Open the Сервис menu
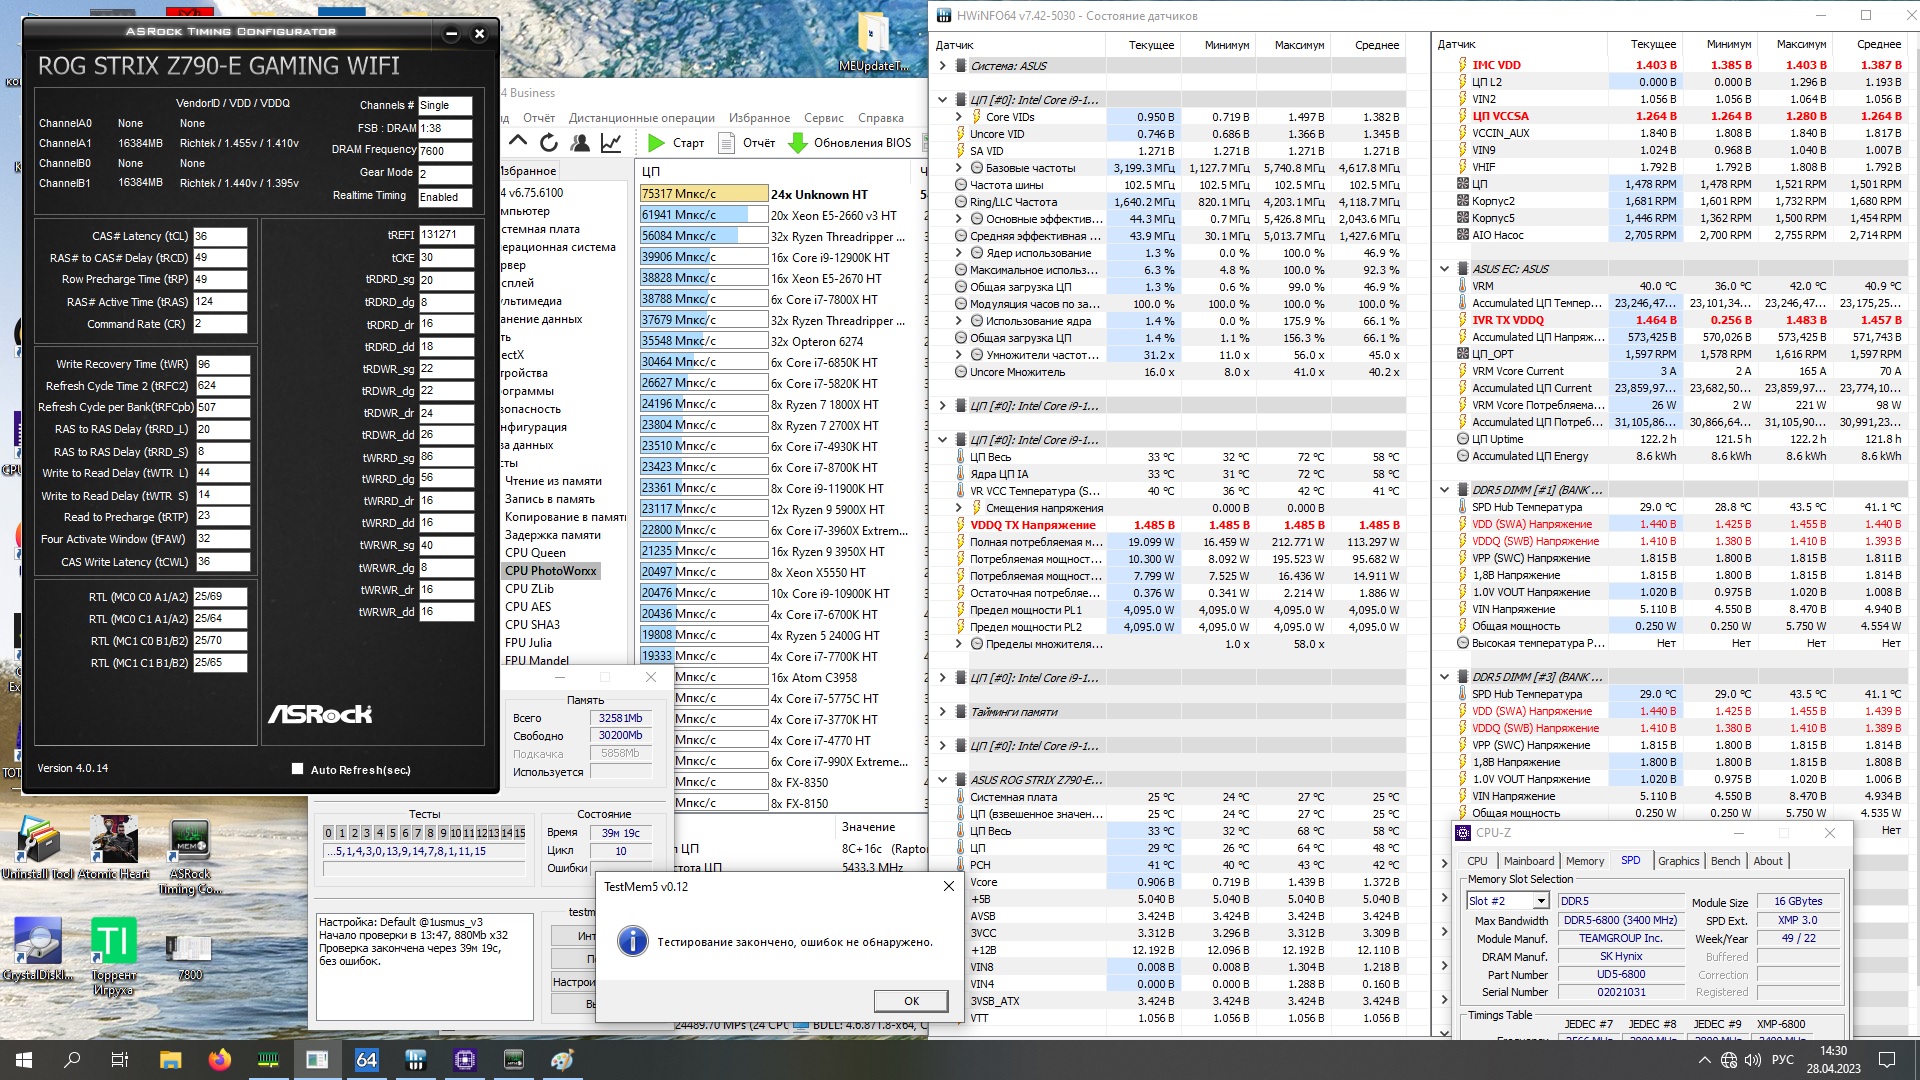This screenshot has width=1920, height=1080. point(823,118)
